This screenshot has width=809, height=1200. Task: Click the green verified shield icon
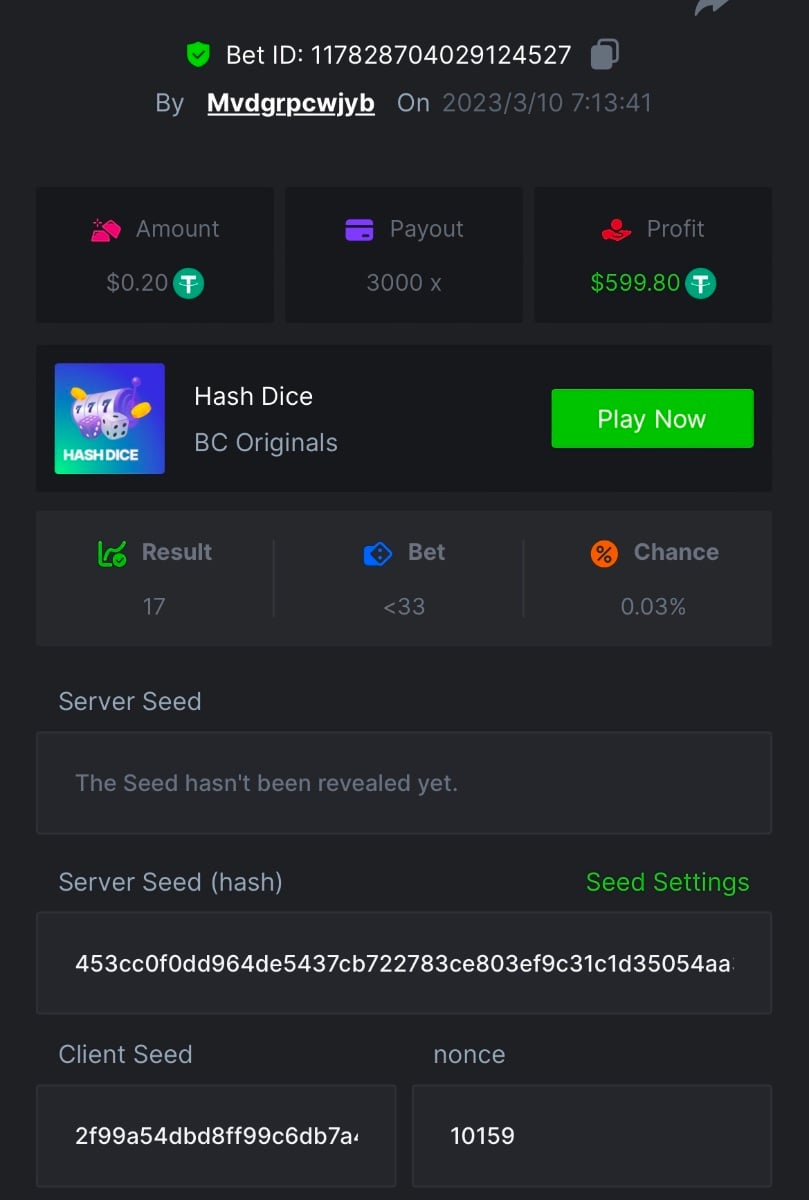(198, 54)
